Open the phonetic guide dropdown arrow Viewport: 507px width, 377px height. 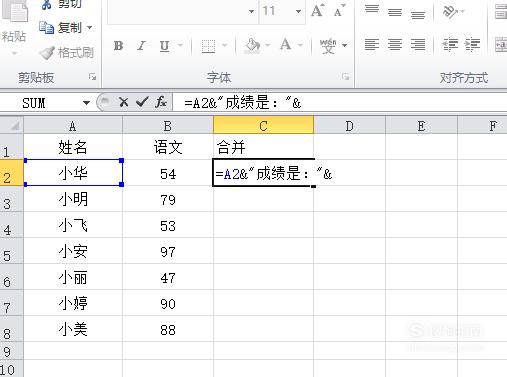pyautogui.click(x=345, y=45)
